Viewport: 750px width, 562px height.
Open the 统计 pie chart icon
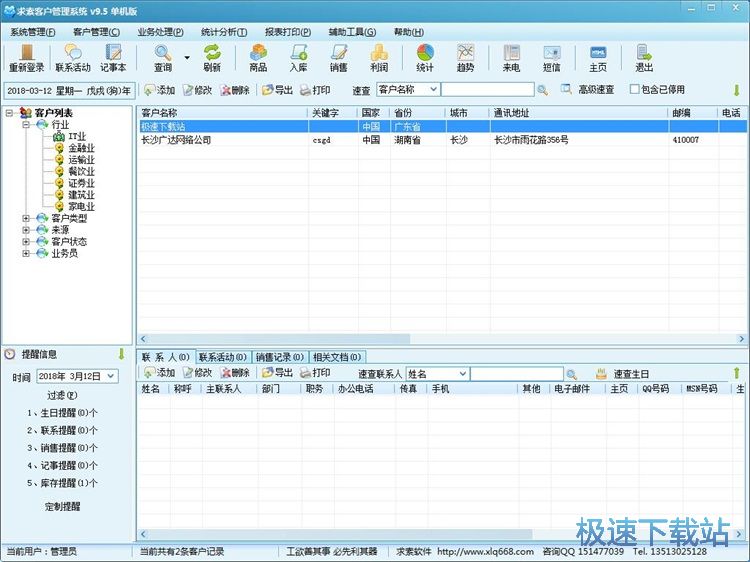coord(425,58)
